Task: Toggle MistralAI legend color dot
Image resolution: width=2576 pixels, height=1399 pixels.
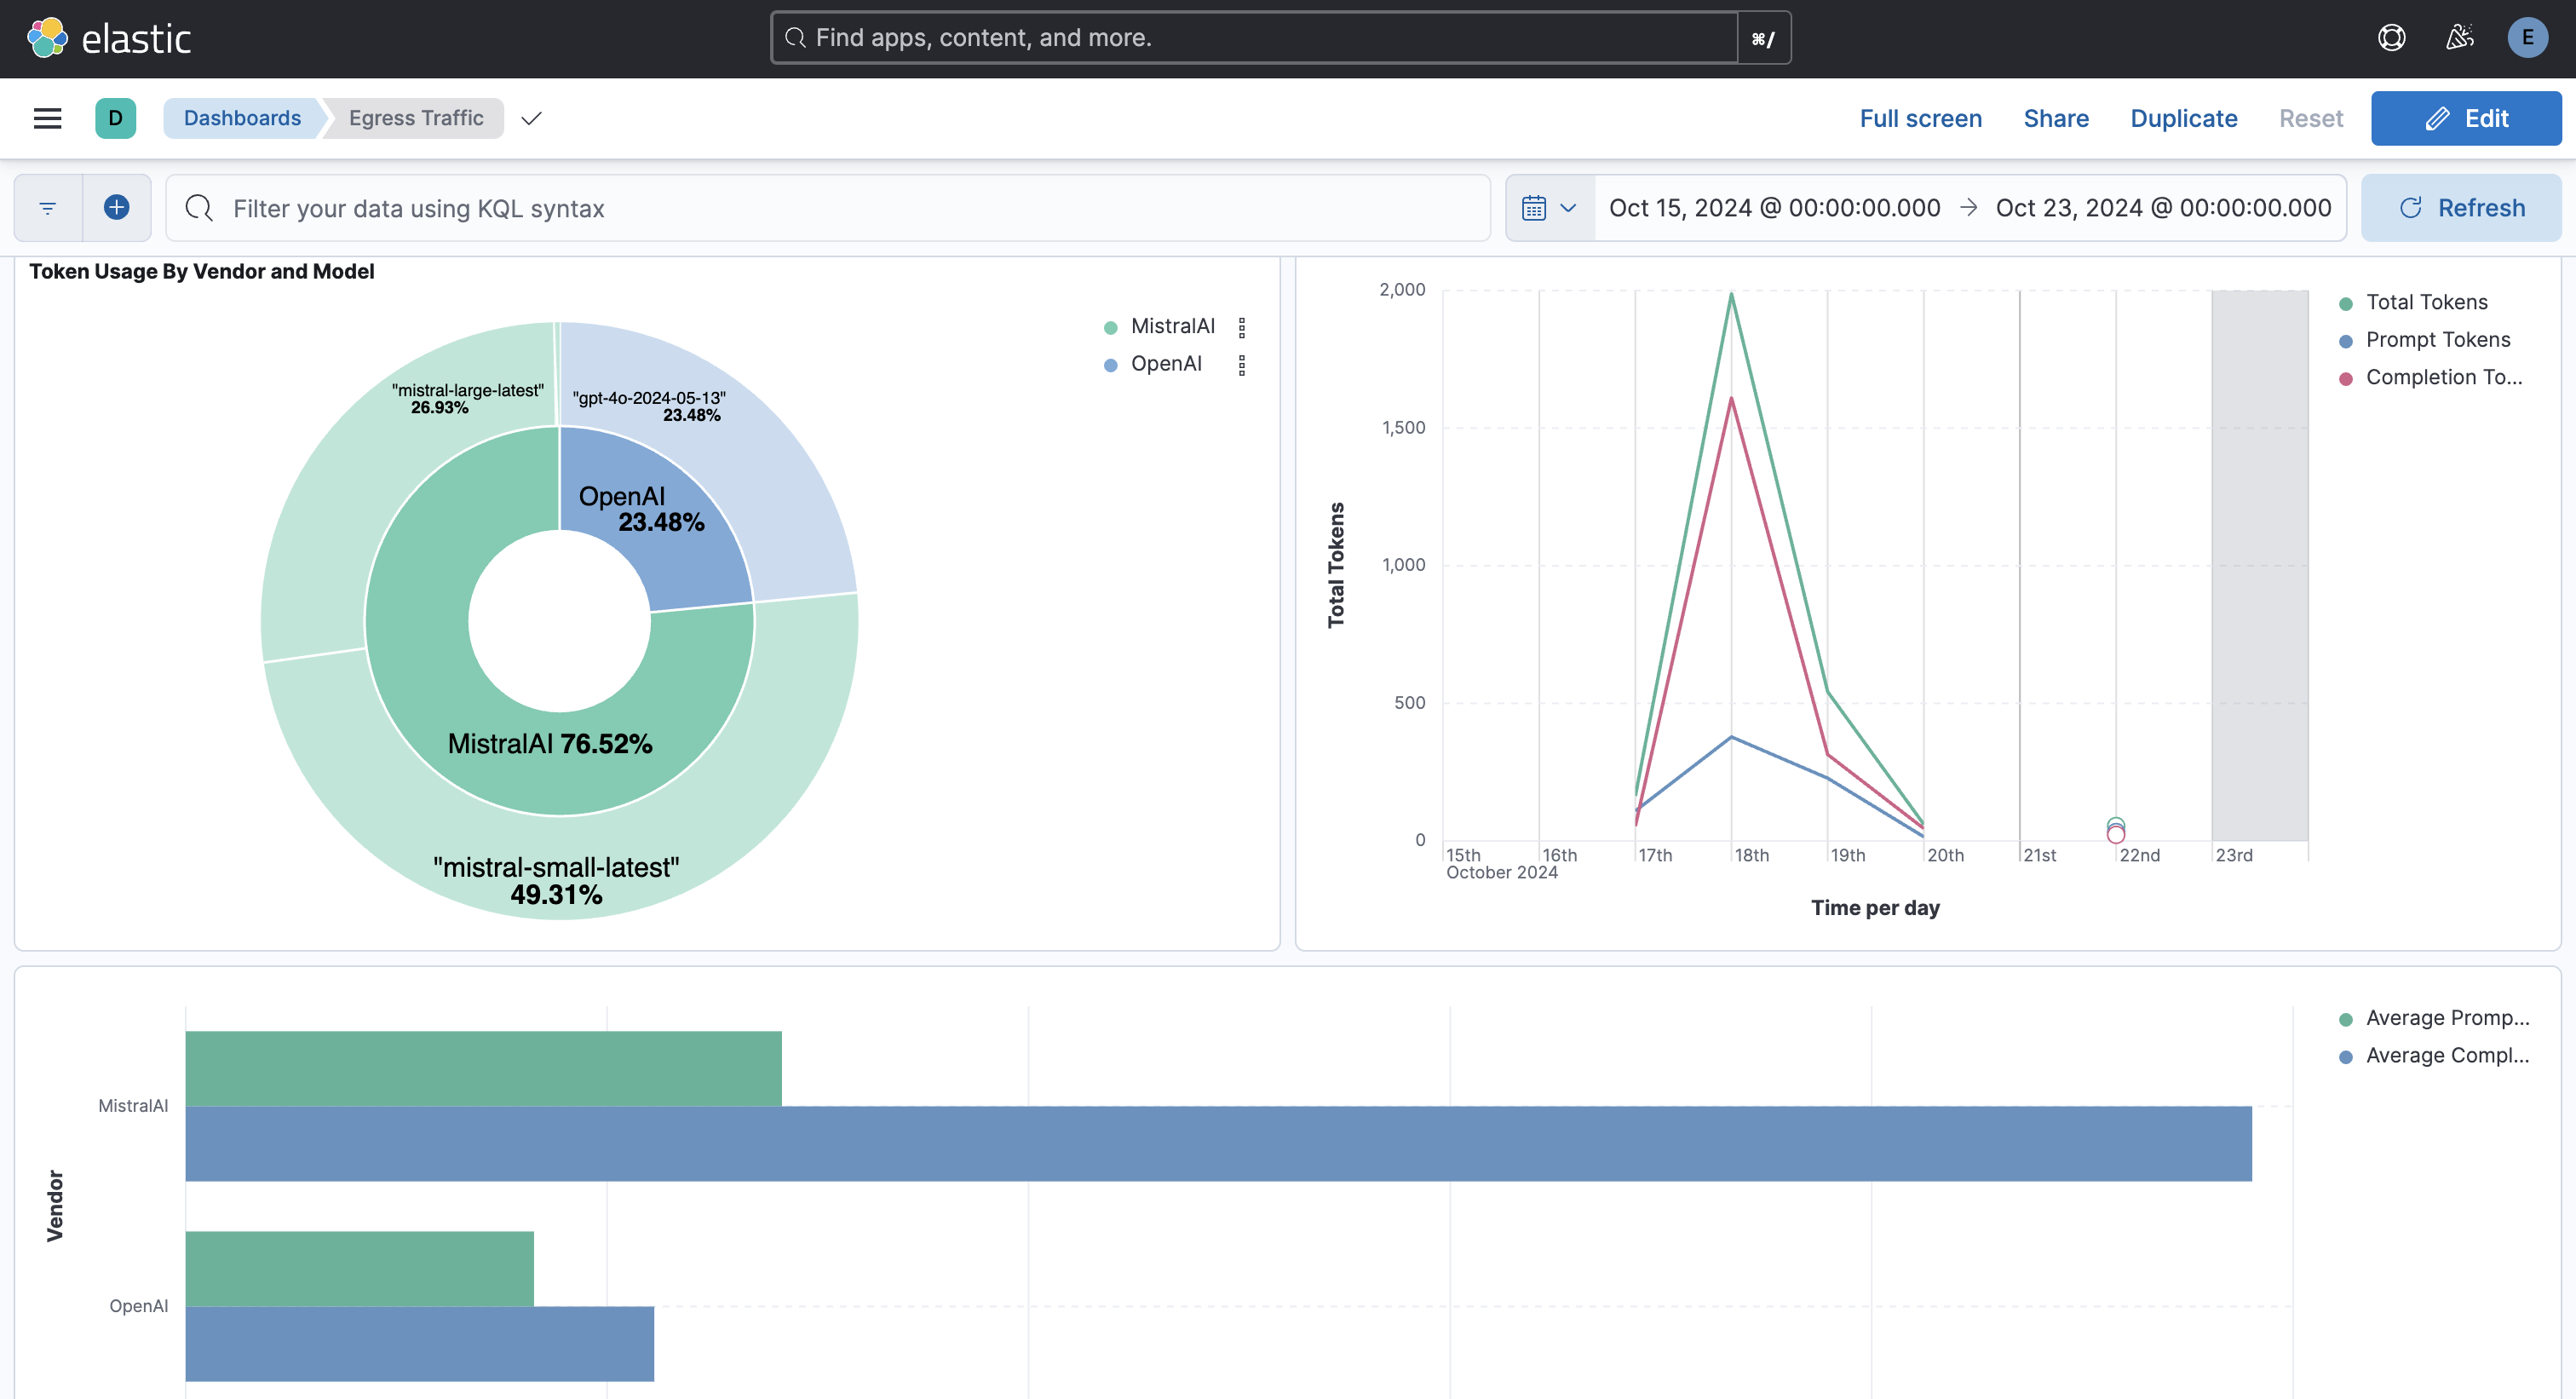Action: [x=1110, y=328]
